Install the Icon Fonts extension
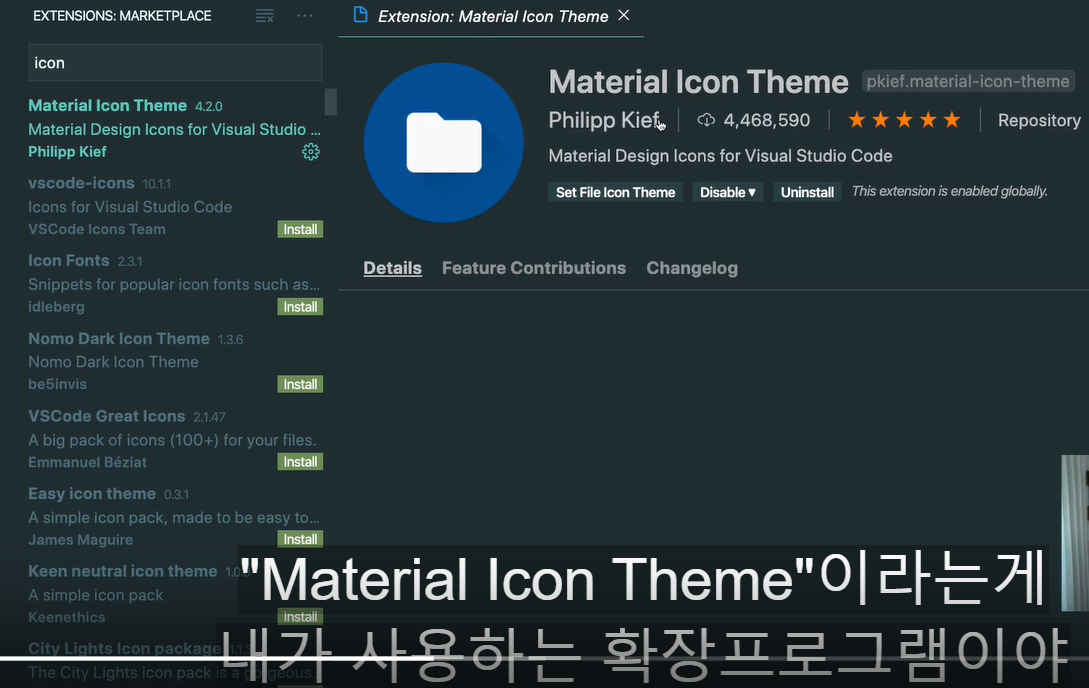 [300, 307]
